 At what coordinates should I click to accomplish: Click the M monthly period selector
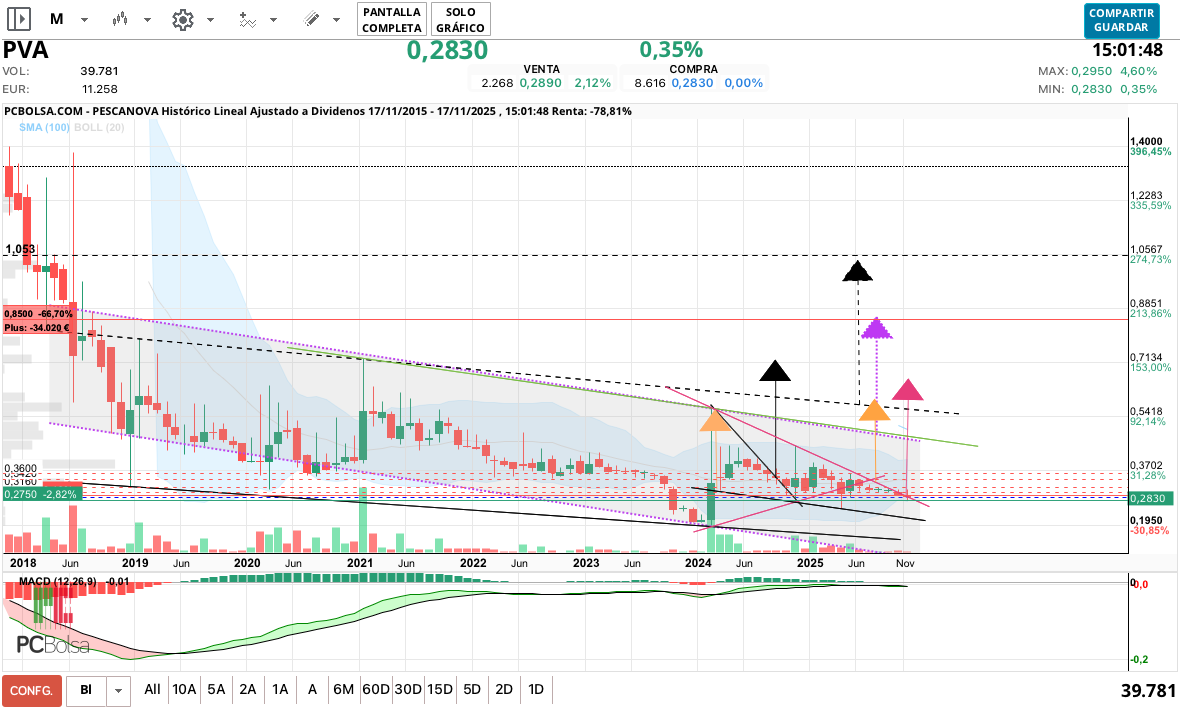point(56,20)
